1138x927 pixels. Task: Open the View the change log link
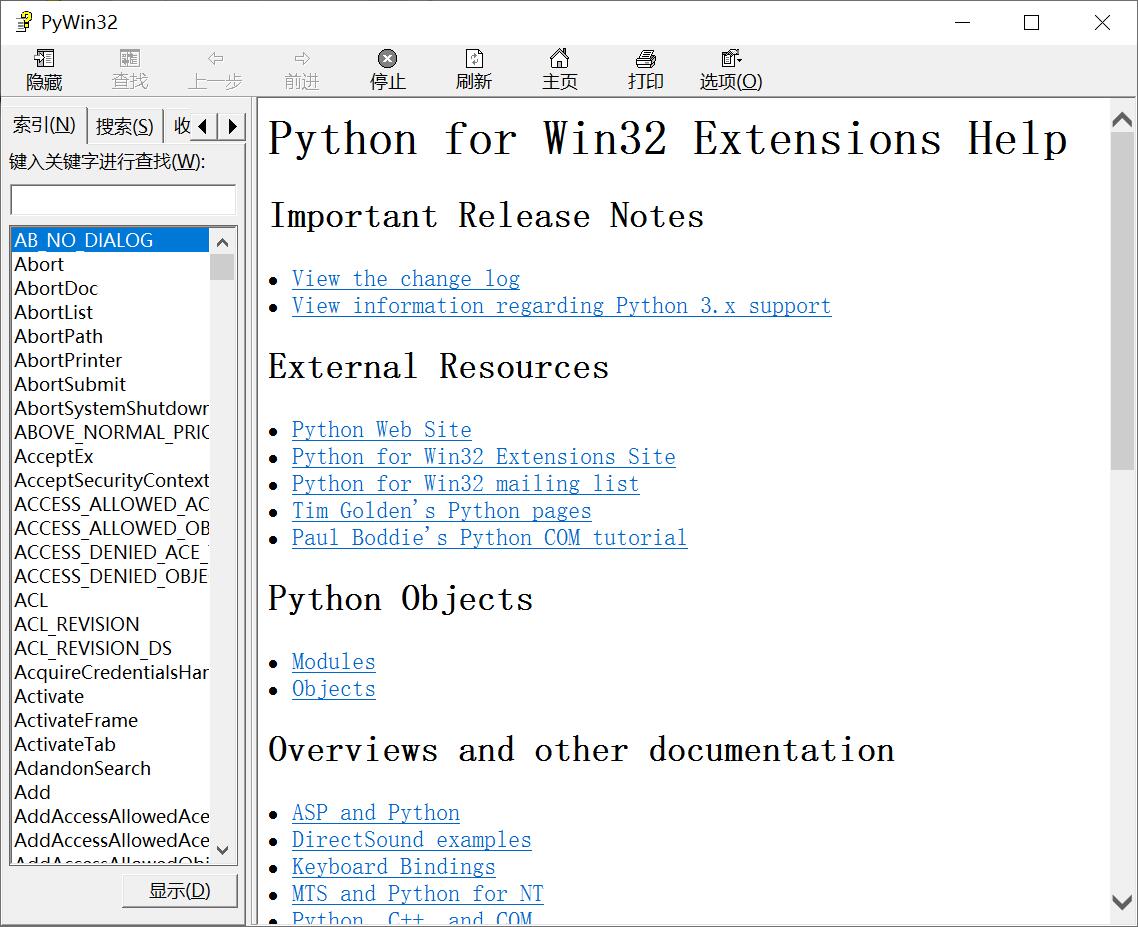pos(405,279)
